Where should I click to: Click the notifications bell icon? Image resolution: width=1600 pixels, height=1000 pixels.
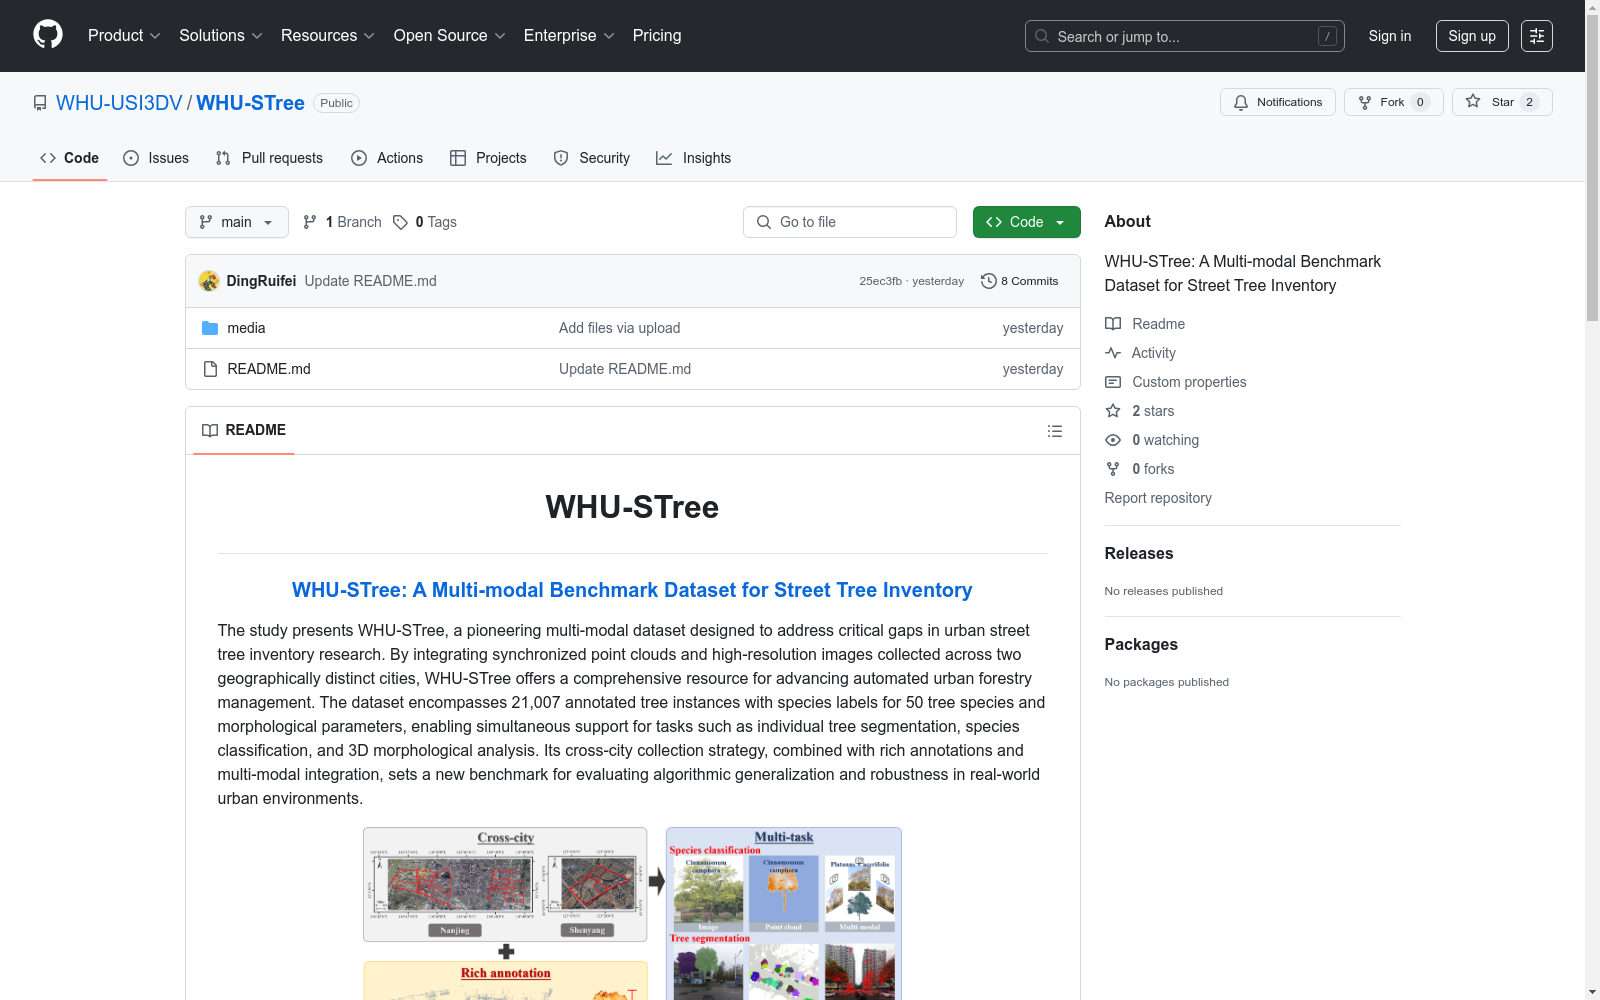pos(1241,102)
